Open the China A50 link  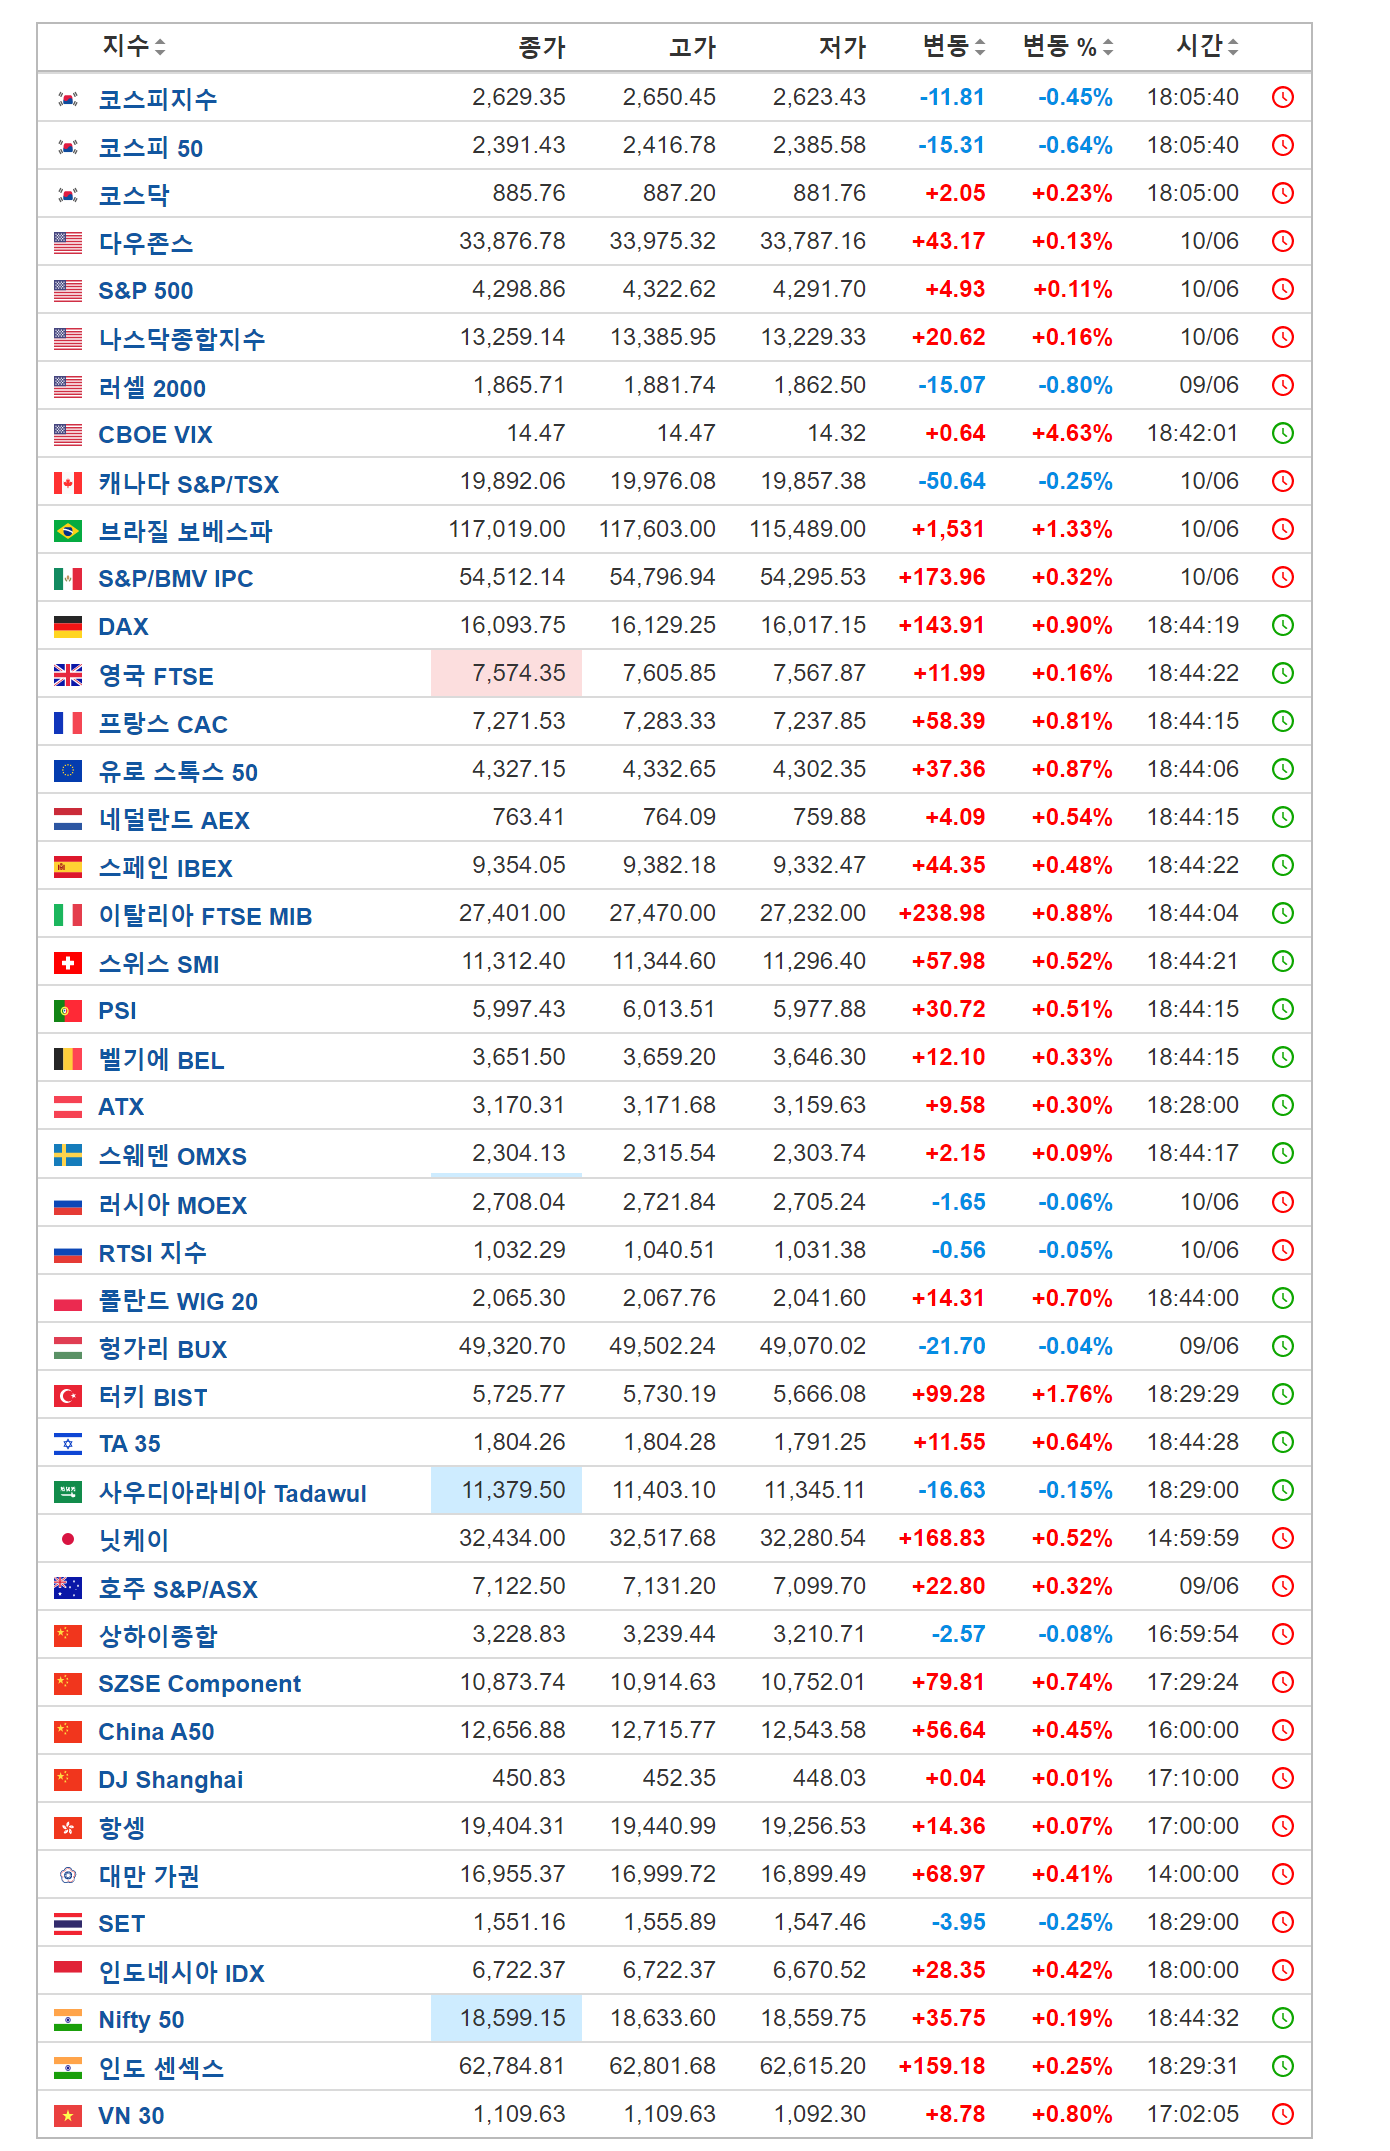[x=157, y=1732]
